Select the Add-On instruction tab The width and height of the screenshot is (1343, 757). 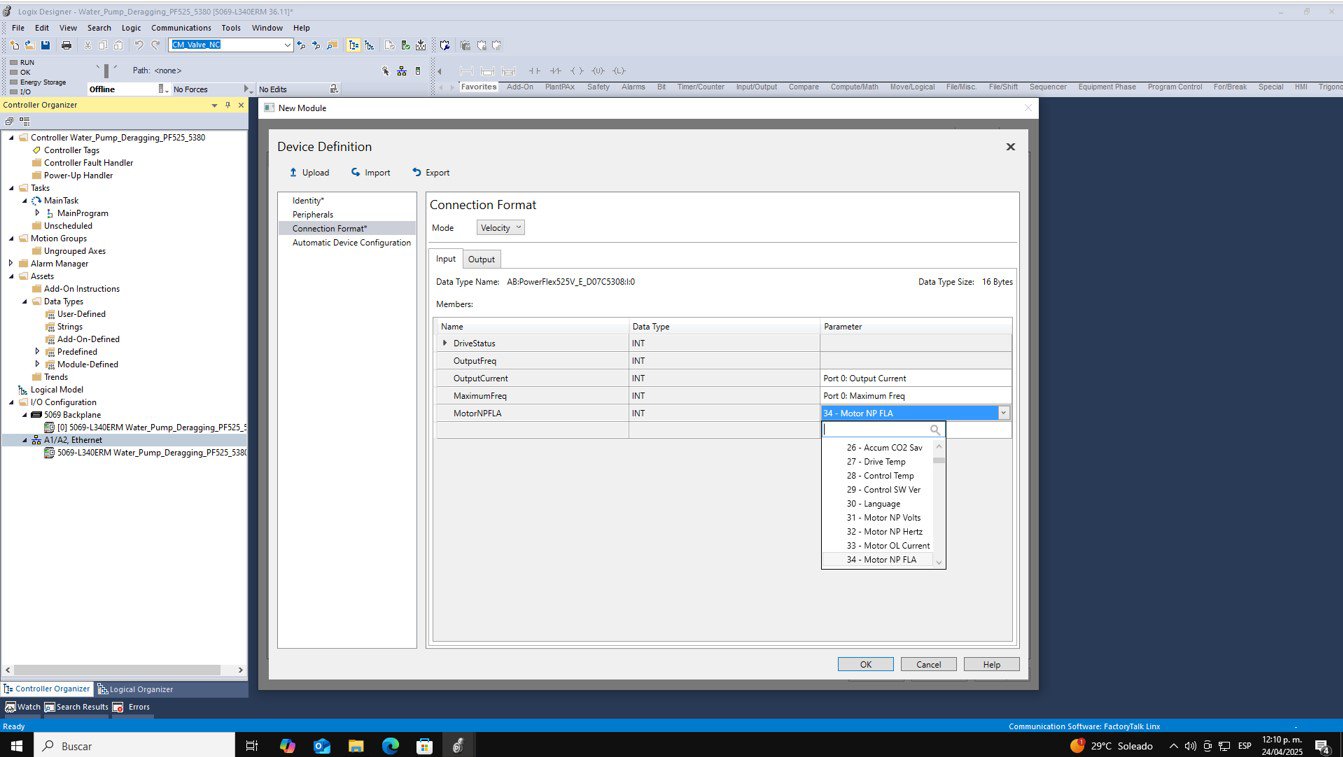click(520, 87)
